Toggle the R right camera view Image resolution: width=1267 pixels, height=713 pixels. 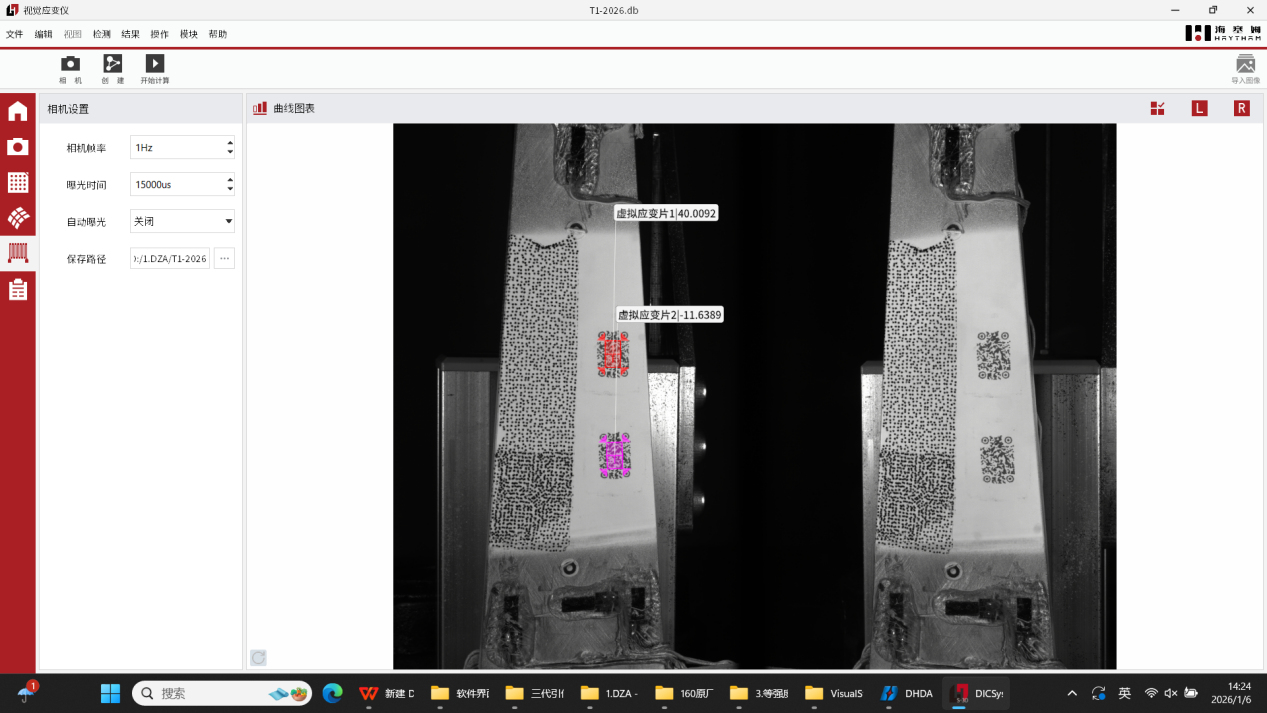pos(1241,108)
